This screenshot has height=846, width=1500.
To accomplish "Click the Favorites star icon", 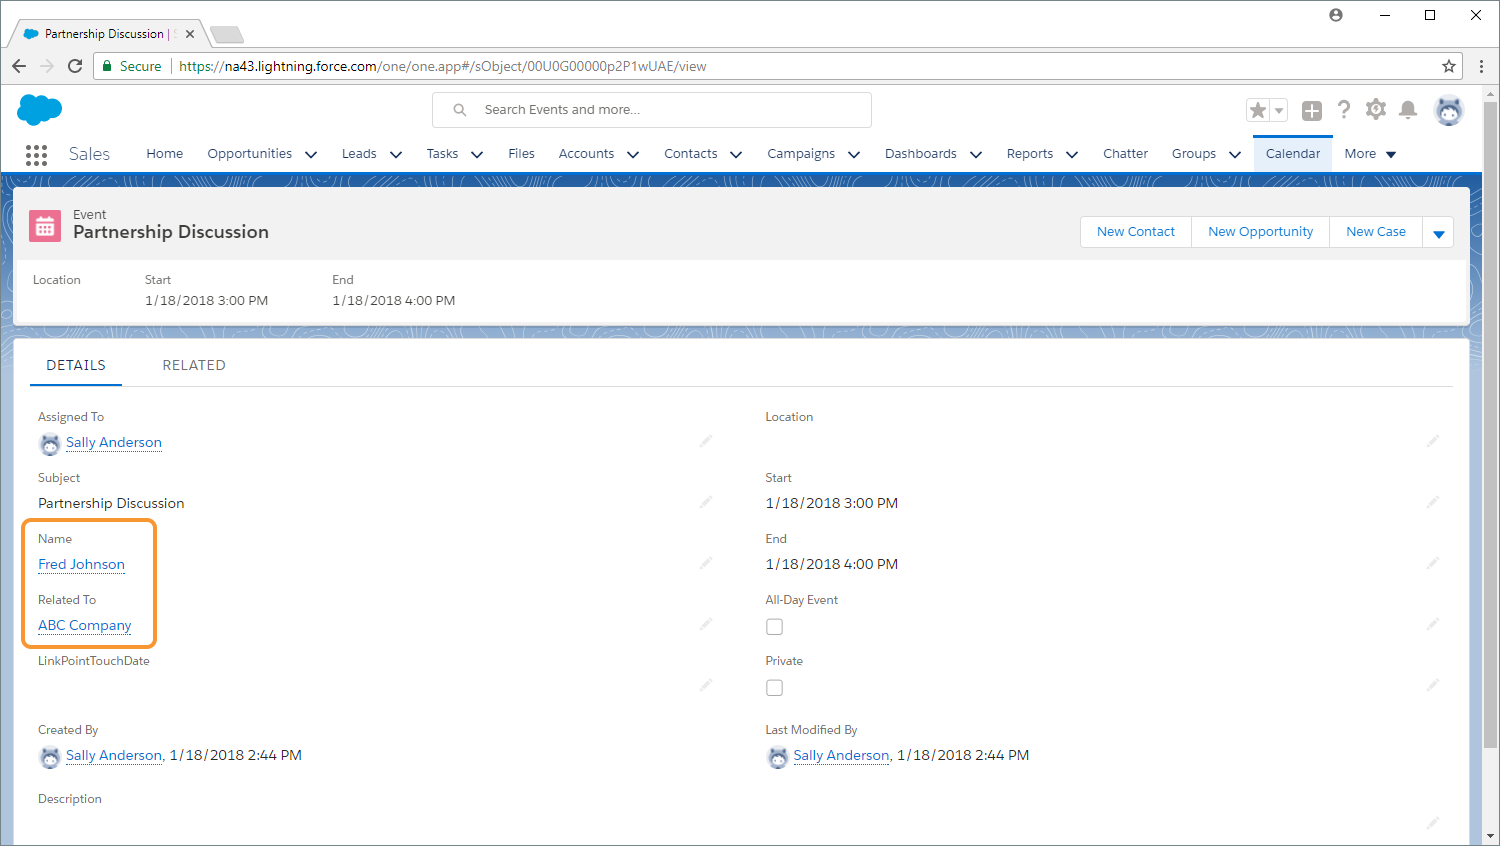I will click(x=1258, y=110).
